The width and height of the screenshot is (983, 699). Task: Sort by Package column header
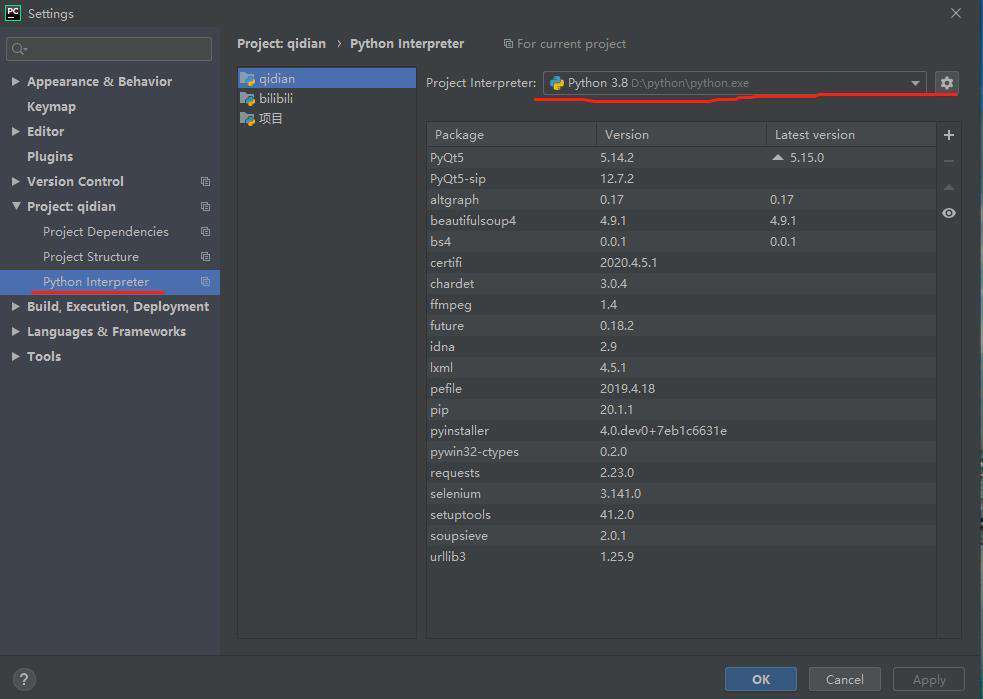pyautogui.click(x=512, y=135)
